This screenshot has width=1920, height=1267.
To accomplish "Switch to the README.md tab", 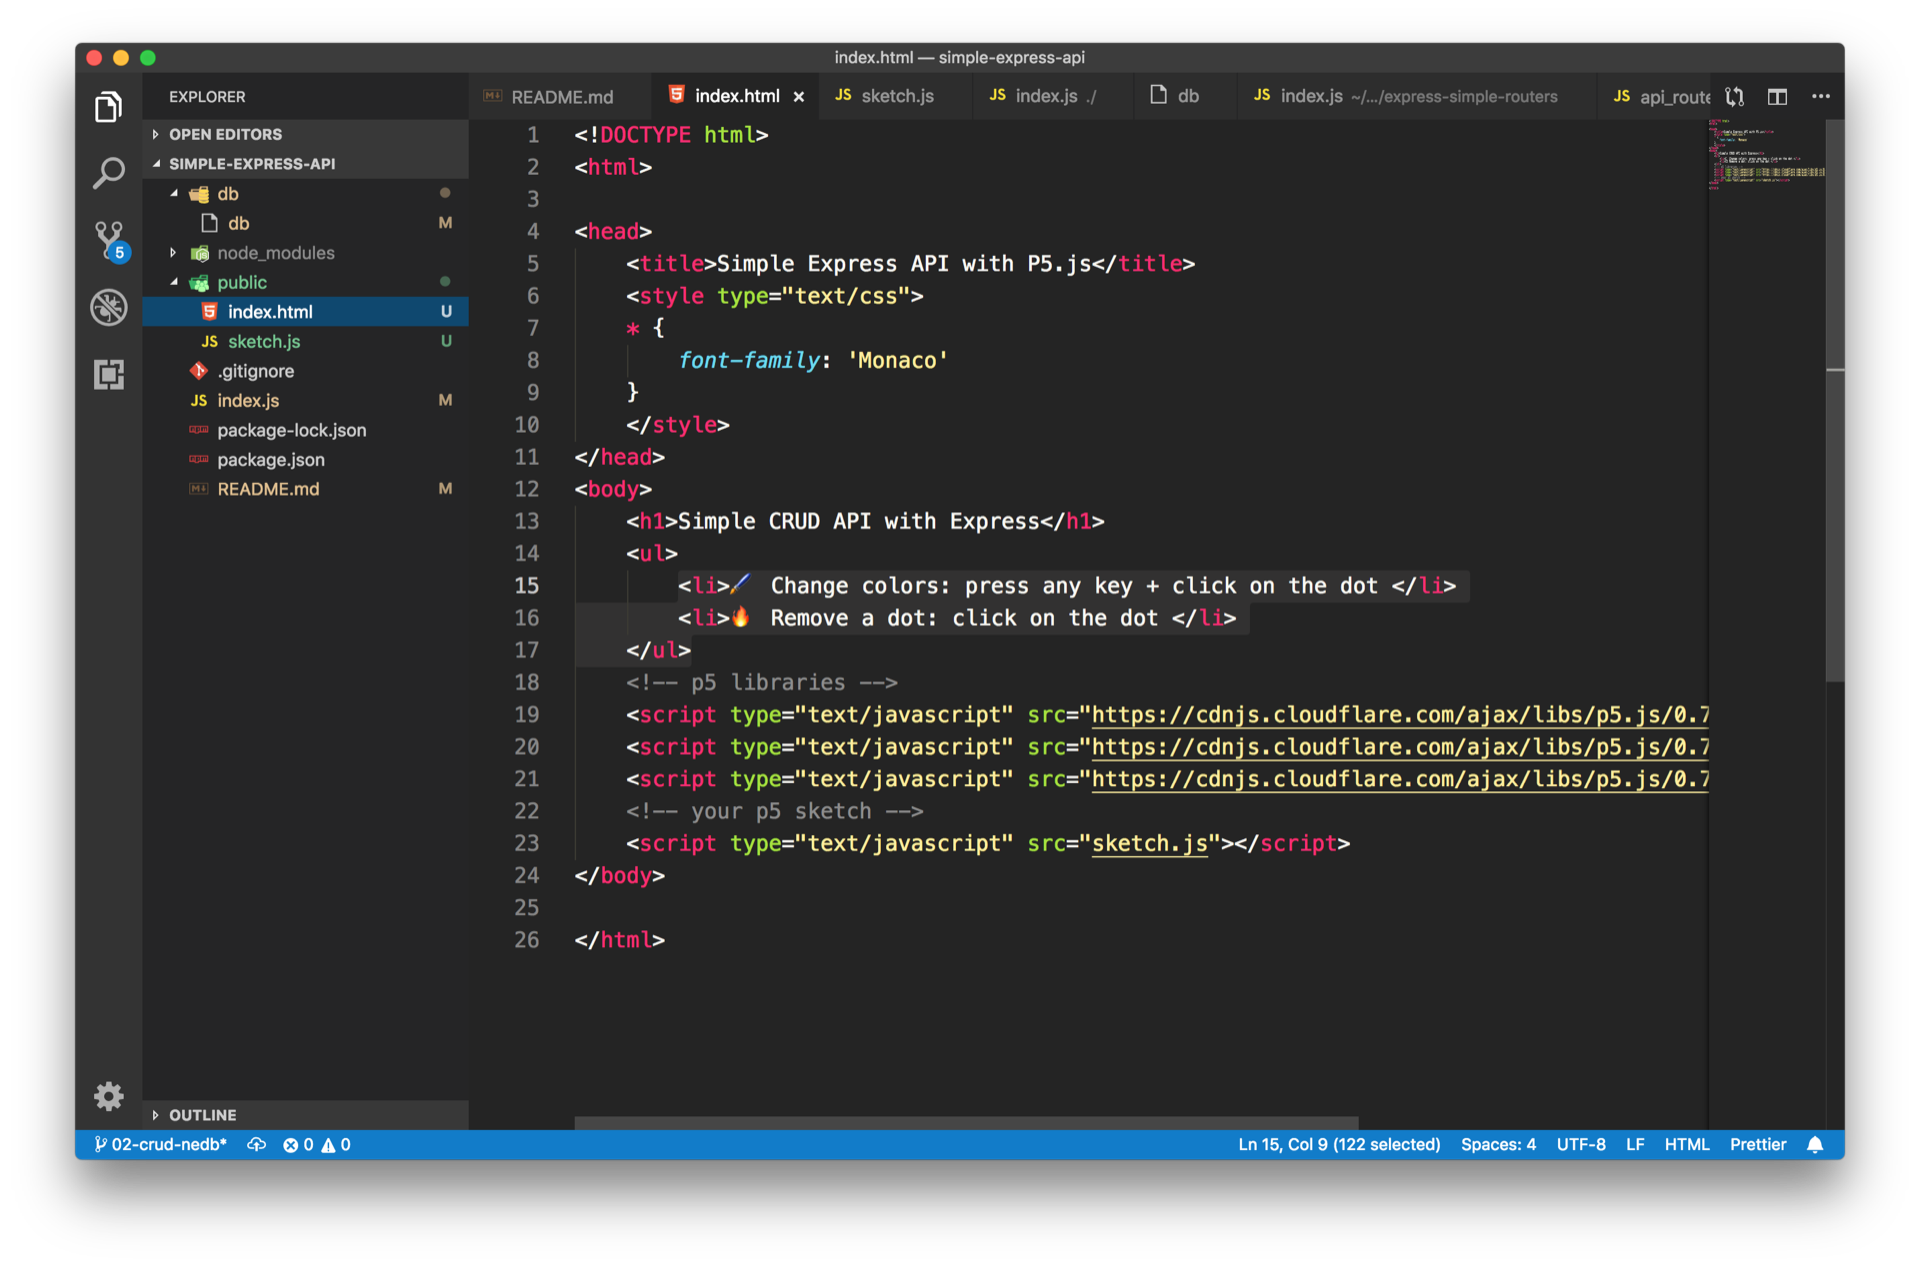I will [560, 96].
